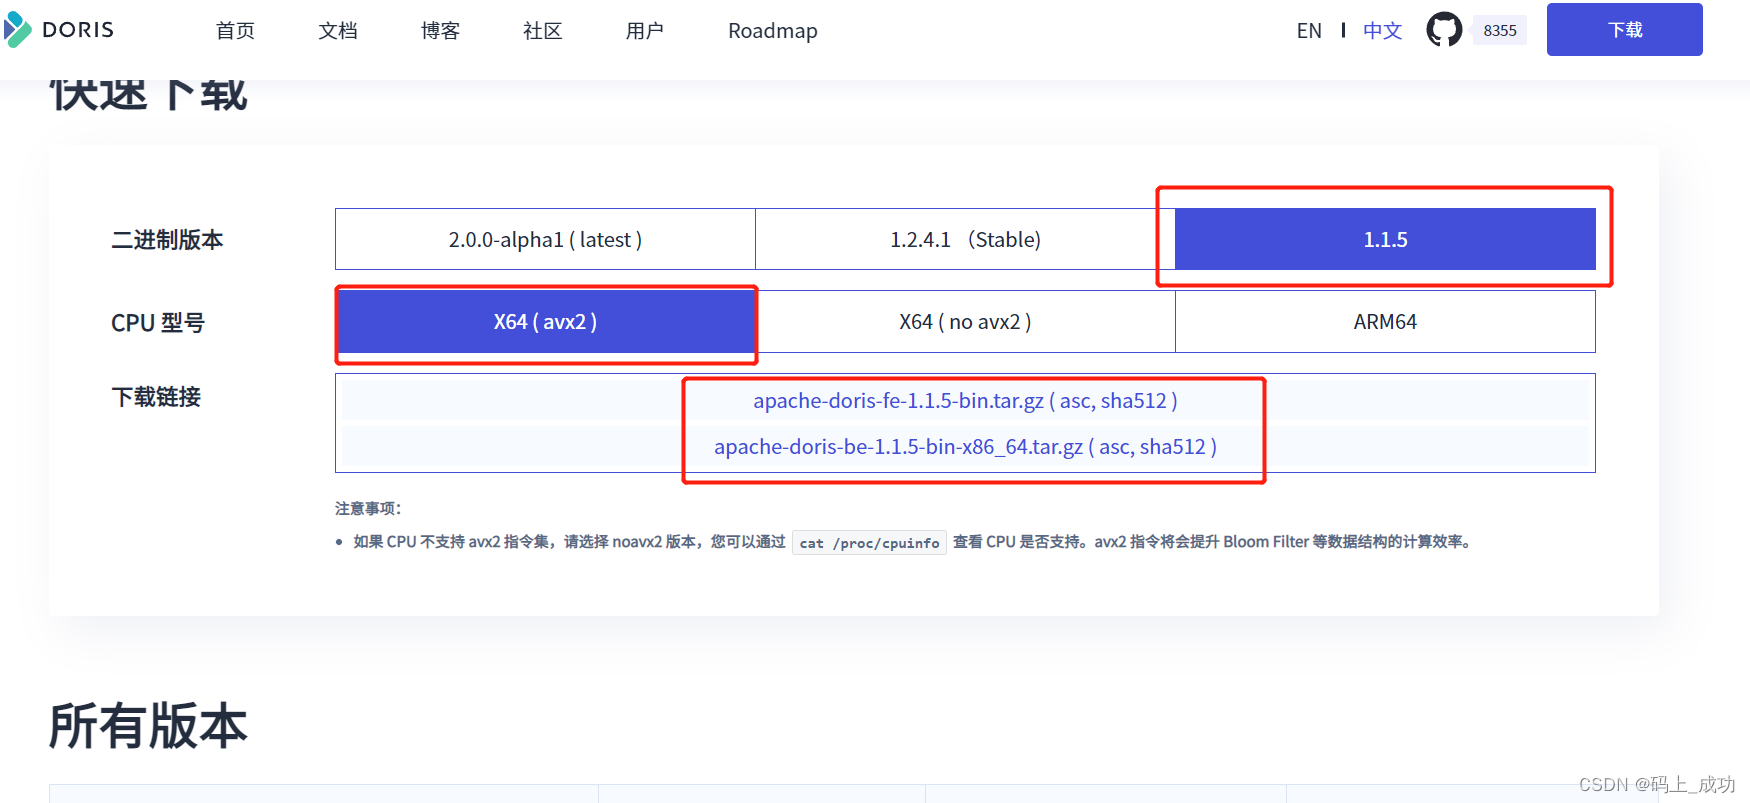Click the sha512 link for the be package
The width and height of the screenshot is (1750, 803).
click(1173, 447)
